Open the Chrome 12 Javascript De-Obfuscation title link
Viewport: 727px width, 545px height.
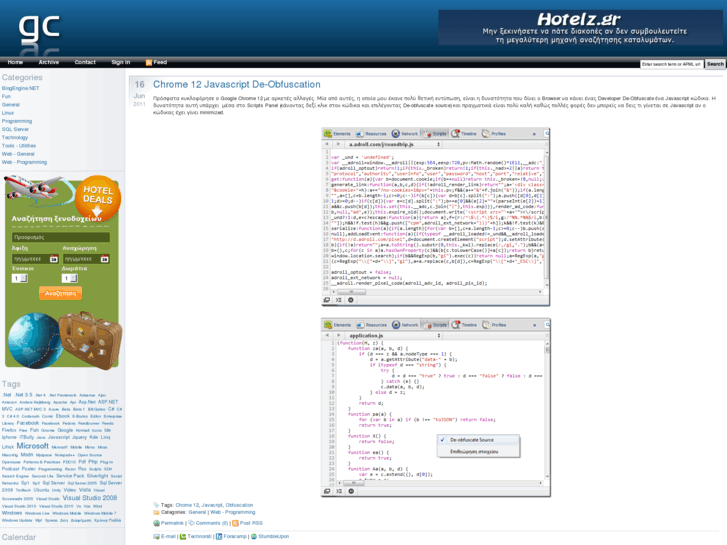[x=236, y=84]
